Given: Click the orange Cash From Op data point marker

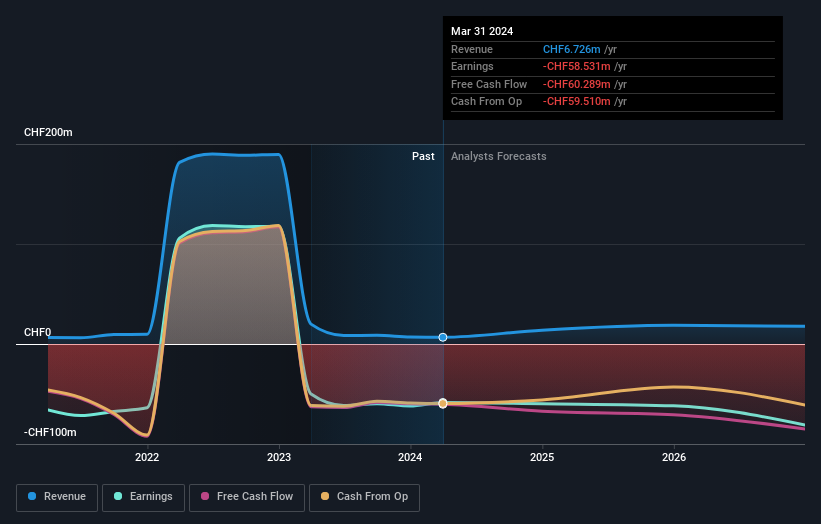Looking at the screenshot, I should (x=443, y=403).
